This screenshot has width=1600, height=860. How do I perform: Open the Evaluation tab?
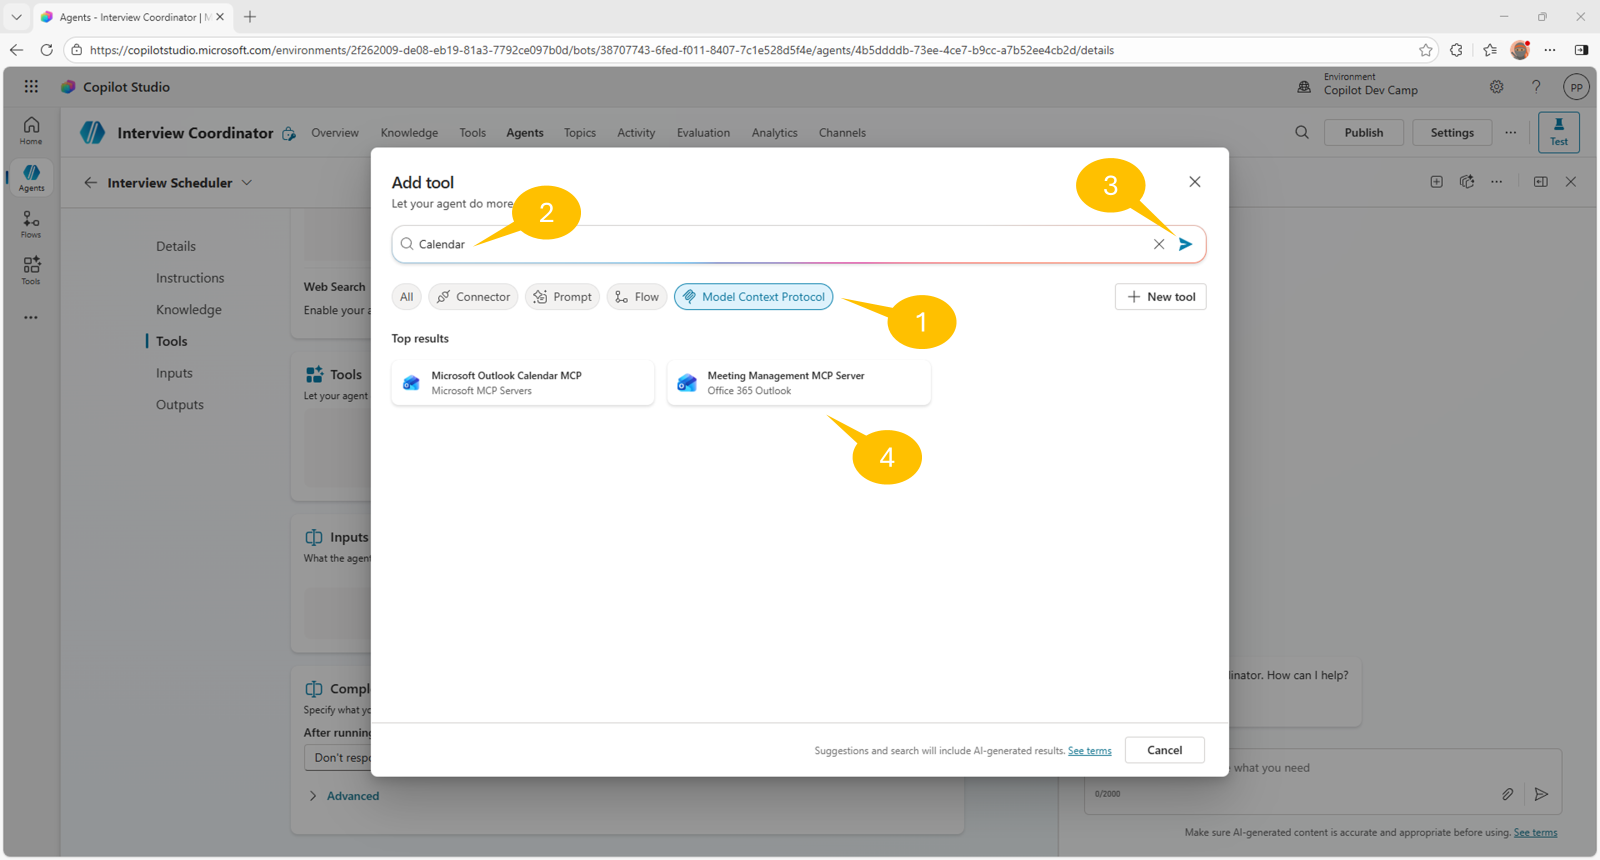tap(703, 132)
